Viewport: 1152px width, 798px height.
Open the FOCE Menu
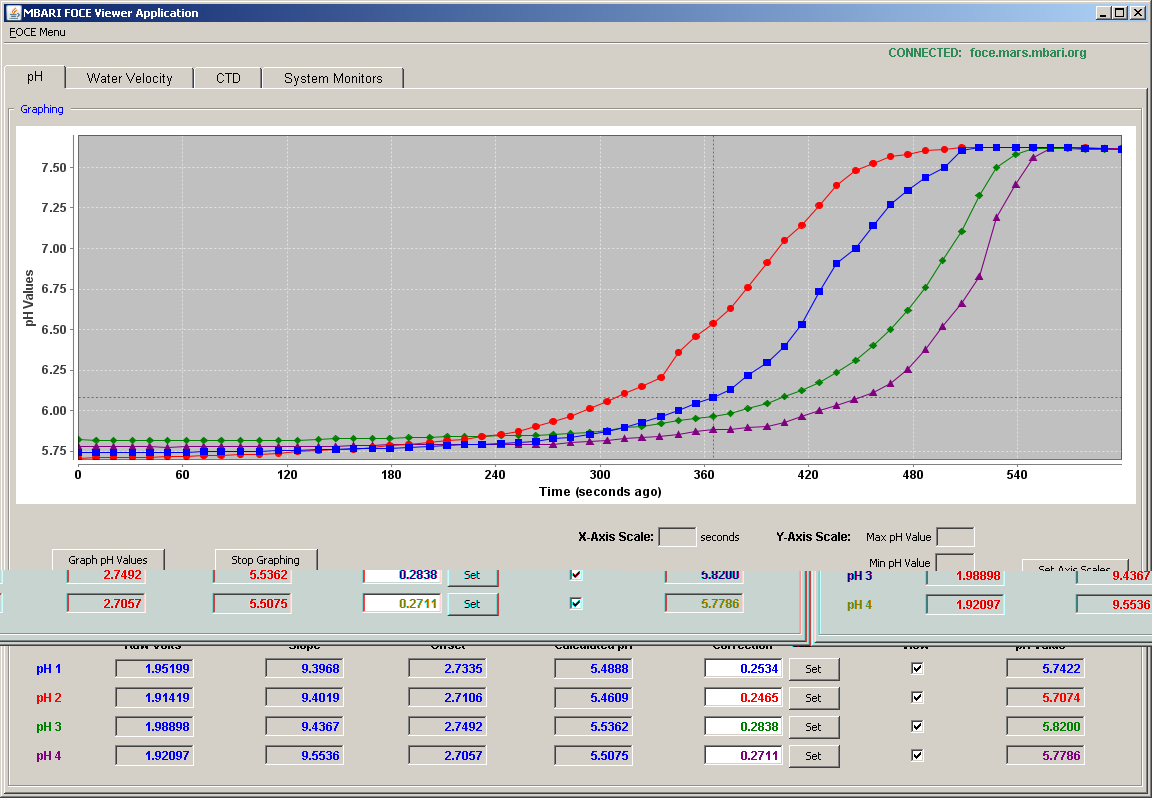[x=37, y=32]
